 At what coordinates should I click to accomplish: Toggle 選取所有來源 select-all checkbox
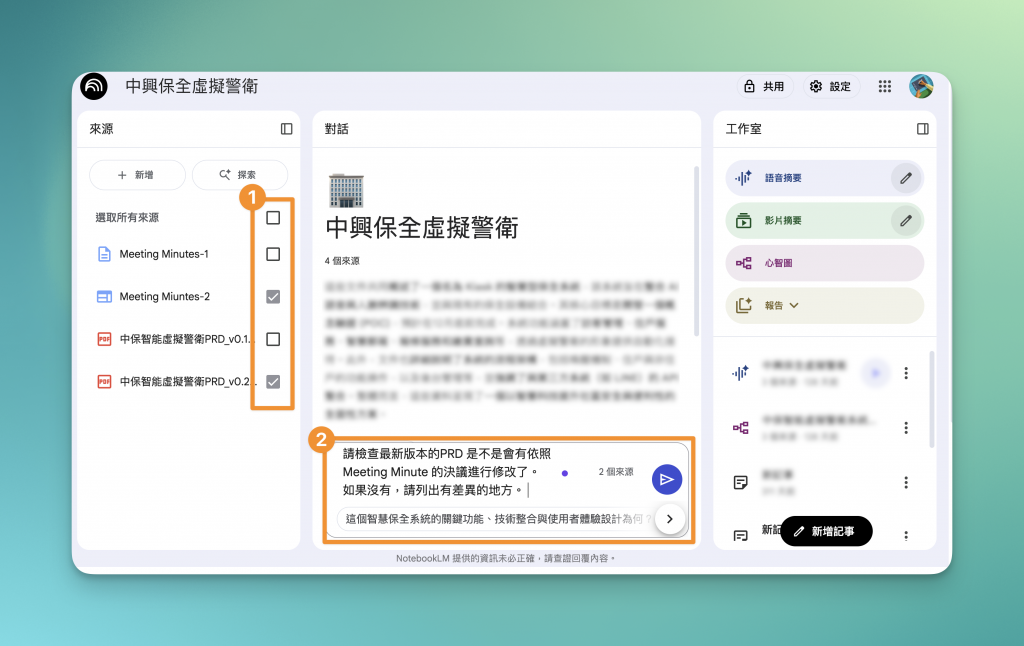click(x=273, y=218)
